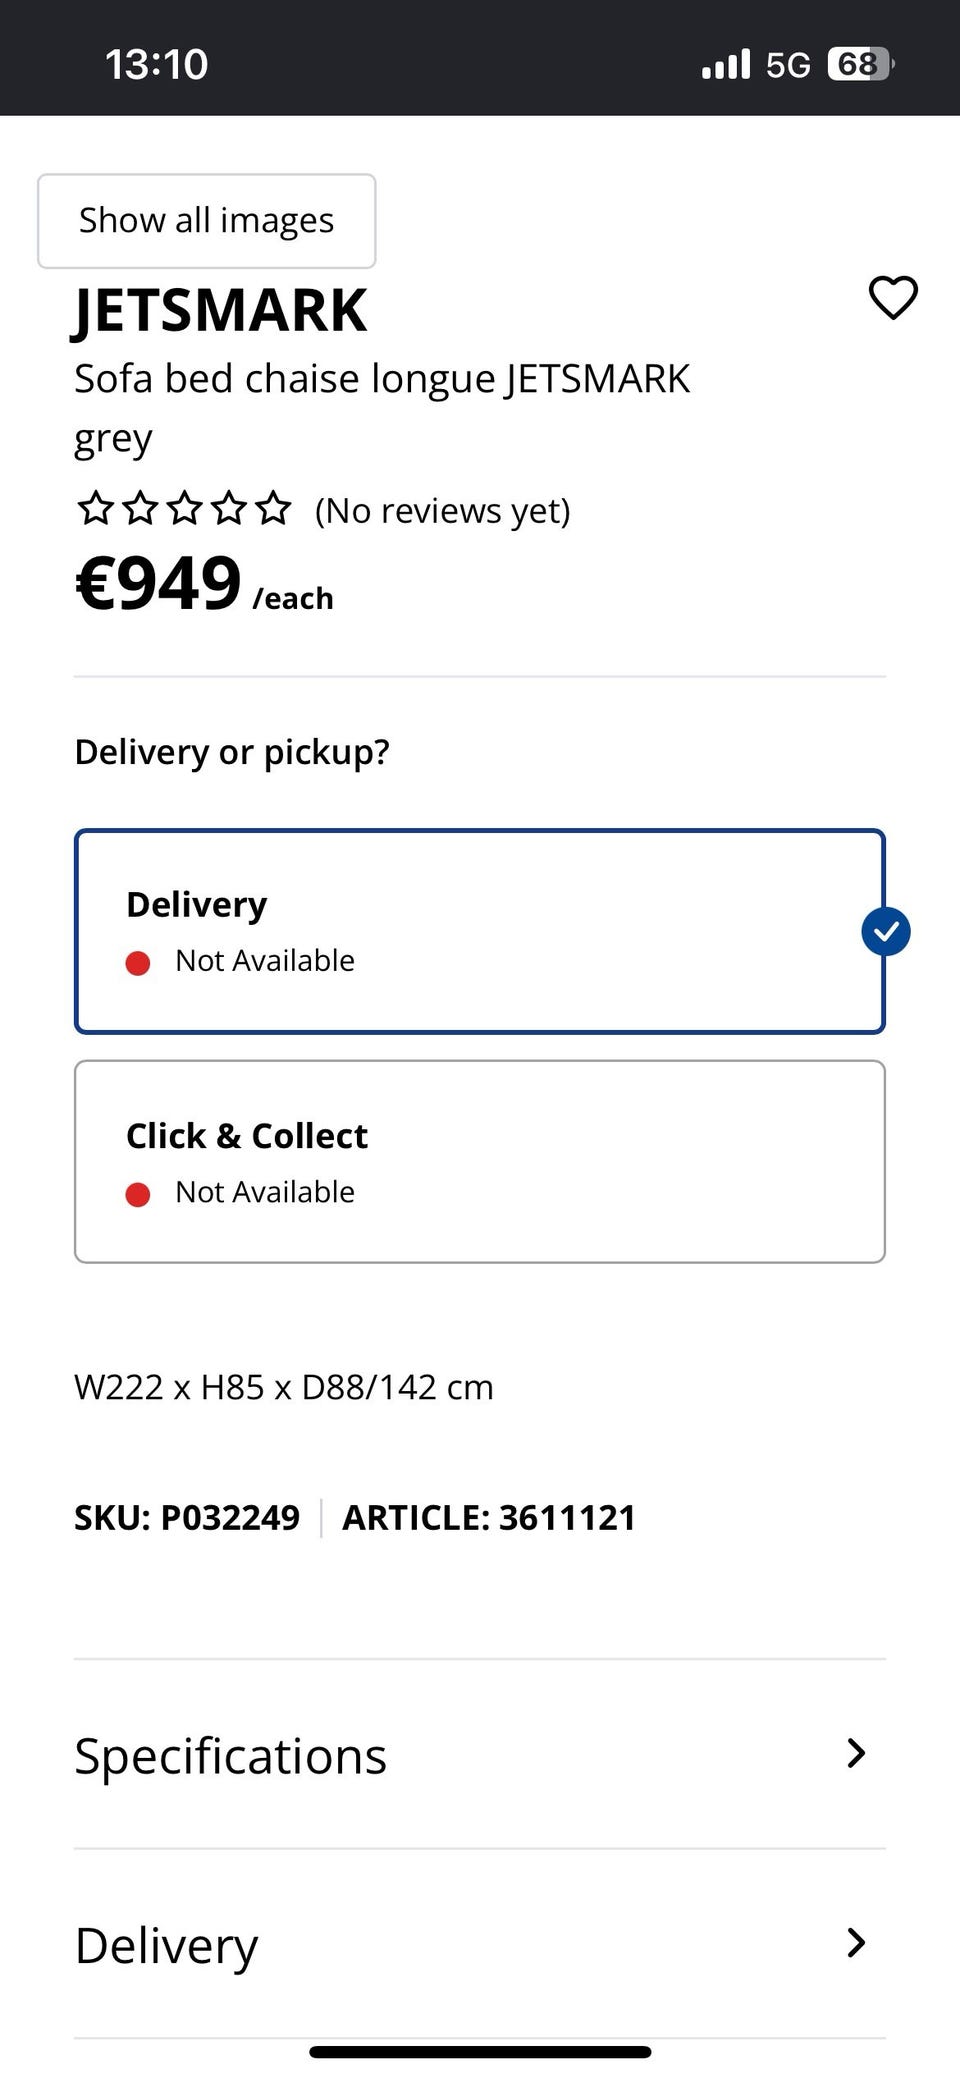Tap the SKU P032249 label
The image size is (960, 2078).
[187, 1518]
